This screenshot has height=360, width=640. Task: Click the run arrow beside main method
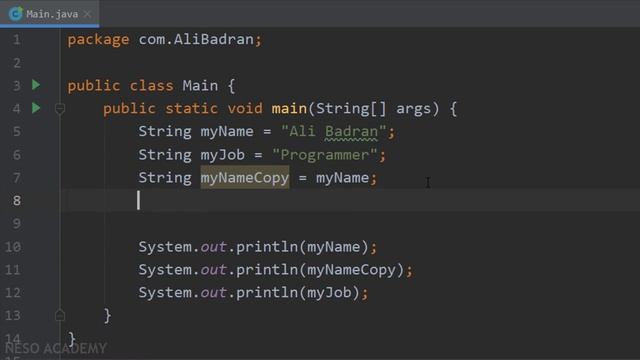(x=36, y=108)
